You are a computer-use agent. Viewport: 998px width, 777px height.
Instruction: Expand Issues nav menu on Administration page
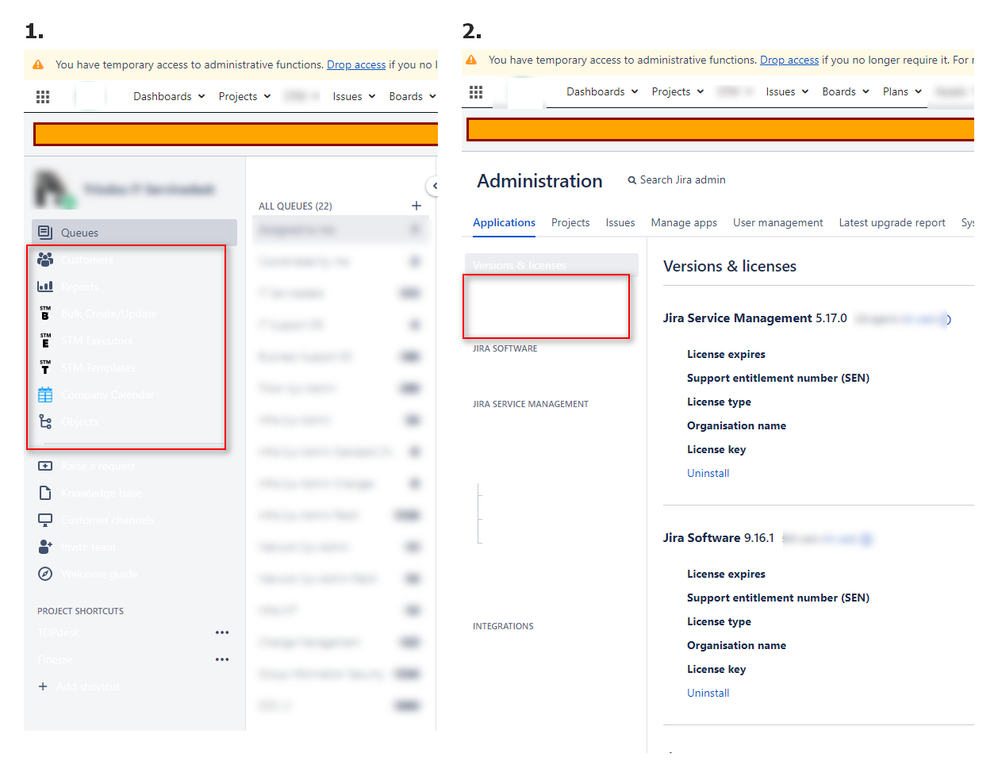click(787, 92)
